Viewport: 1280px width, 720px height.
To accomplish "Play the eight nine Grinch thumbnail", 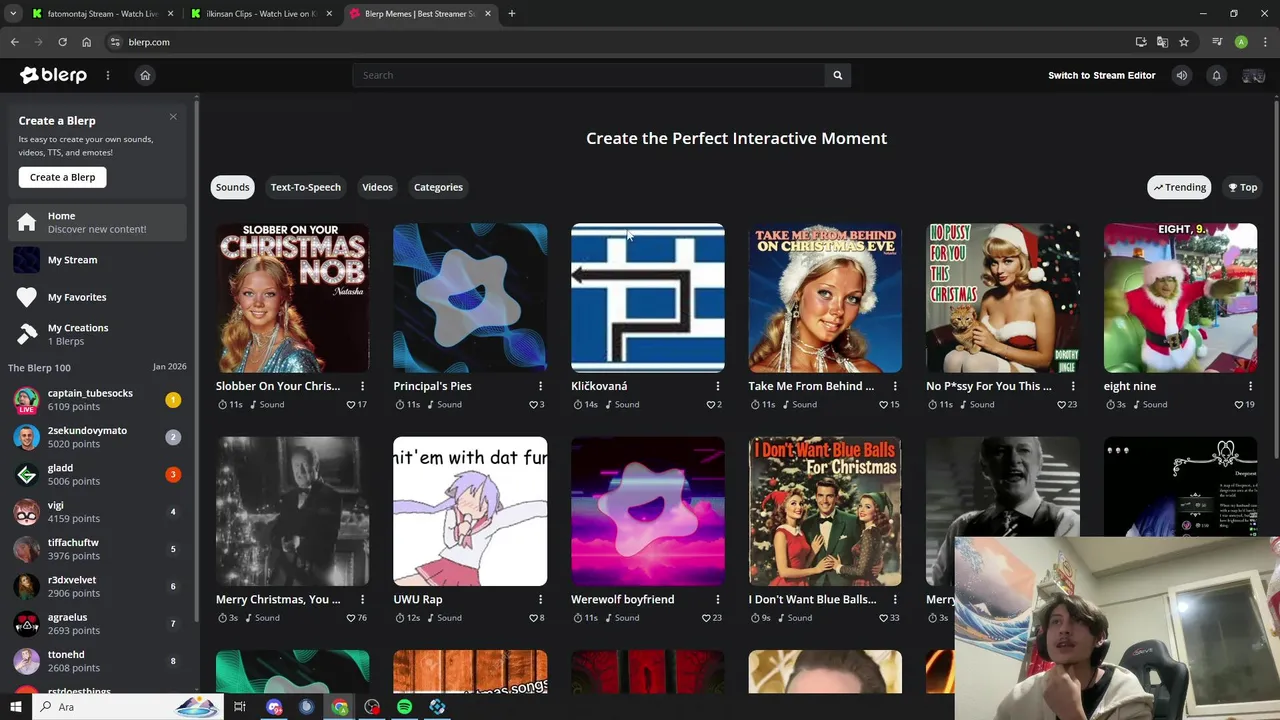I will click(x=1180, y=298).
